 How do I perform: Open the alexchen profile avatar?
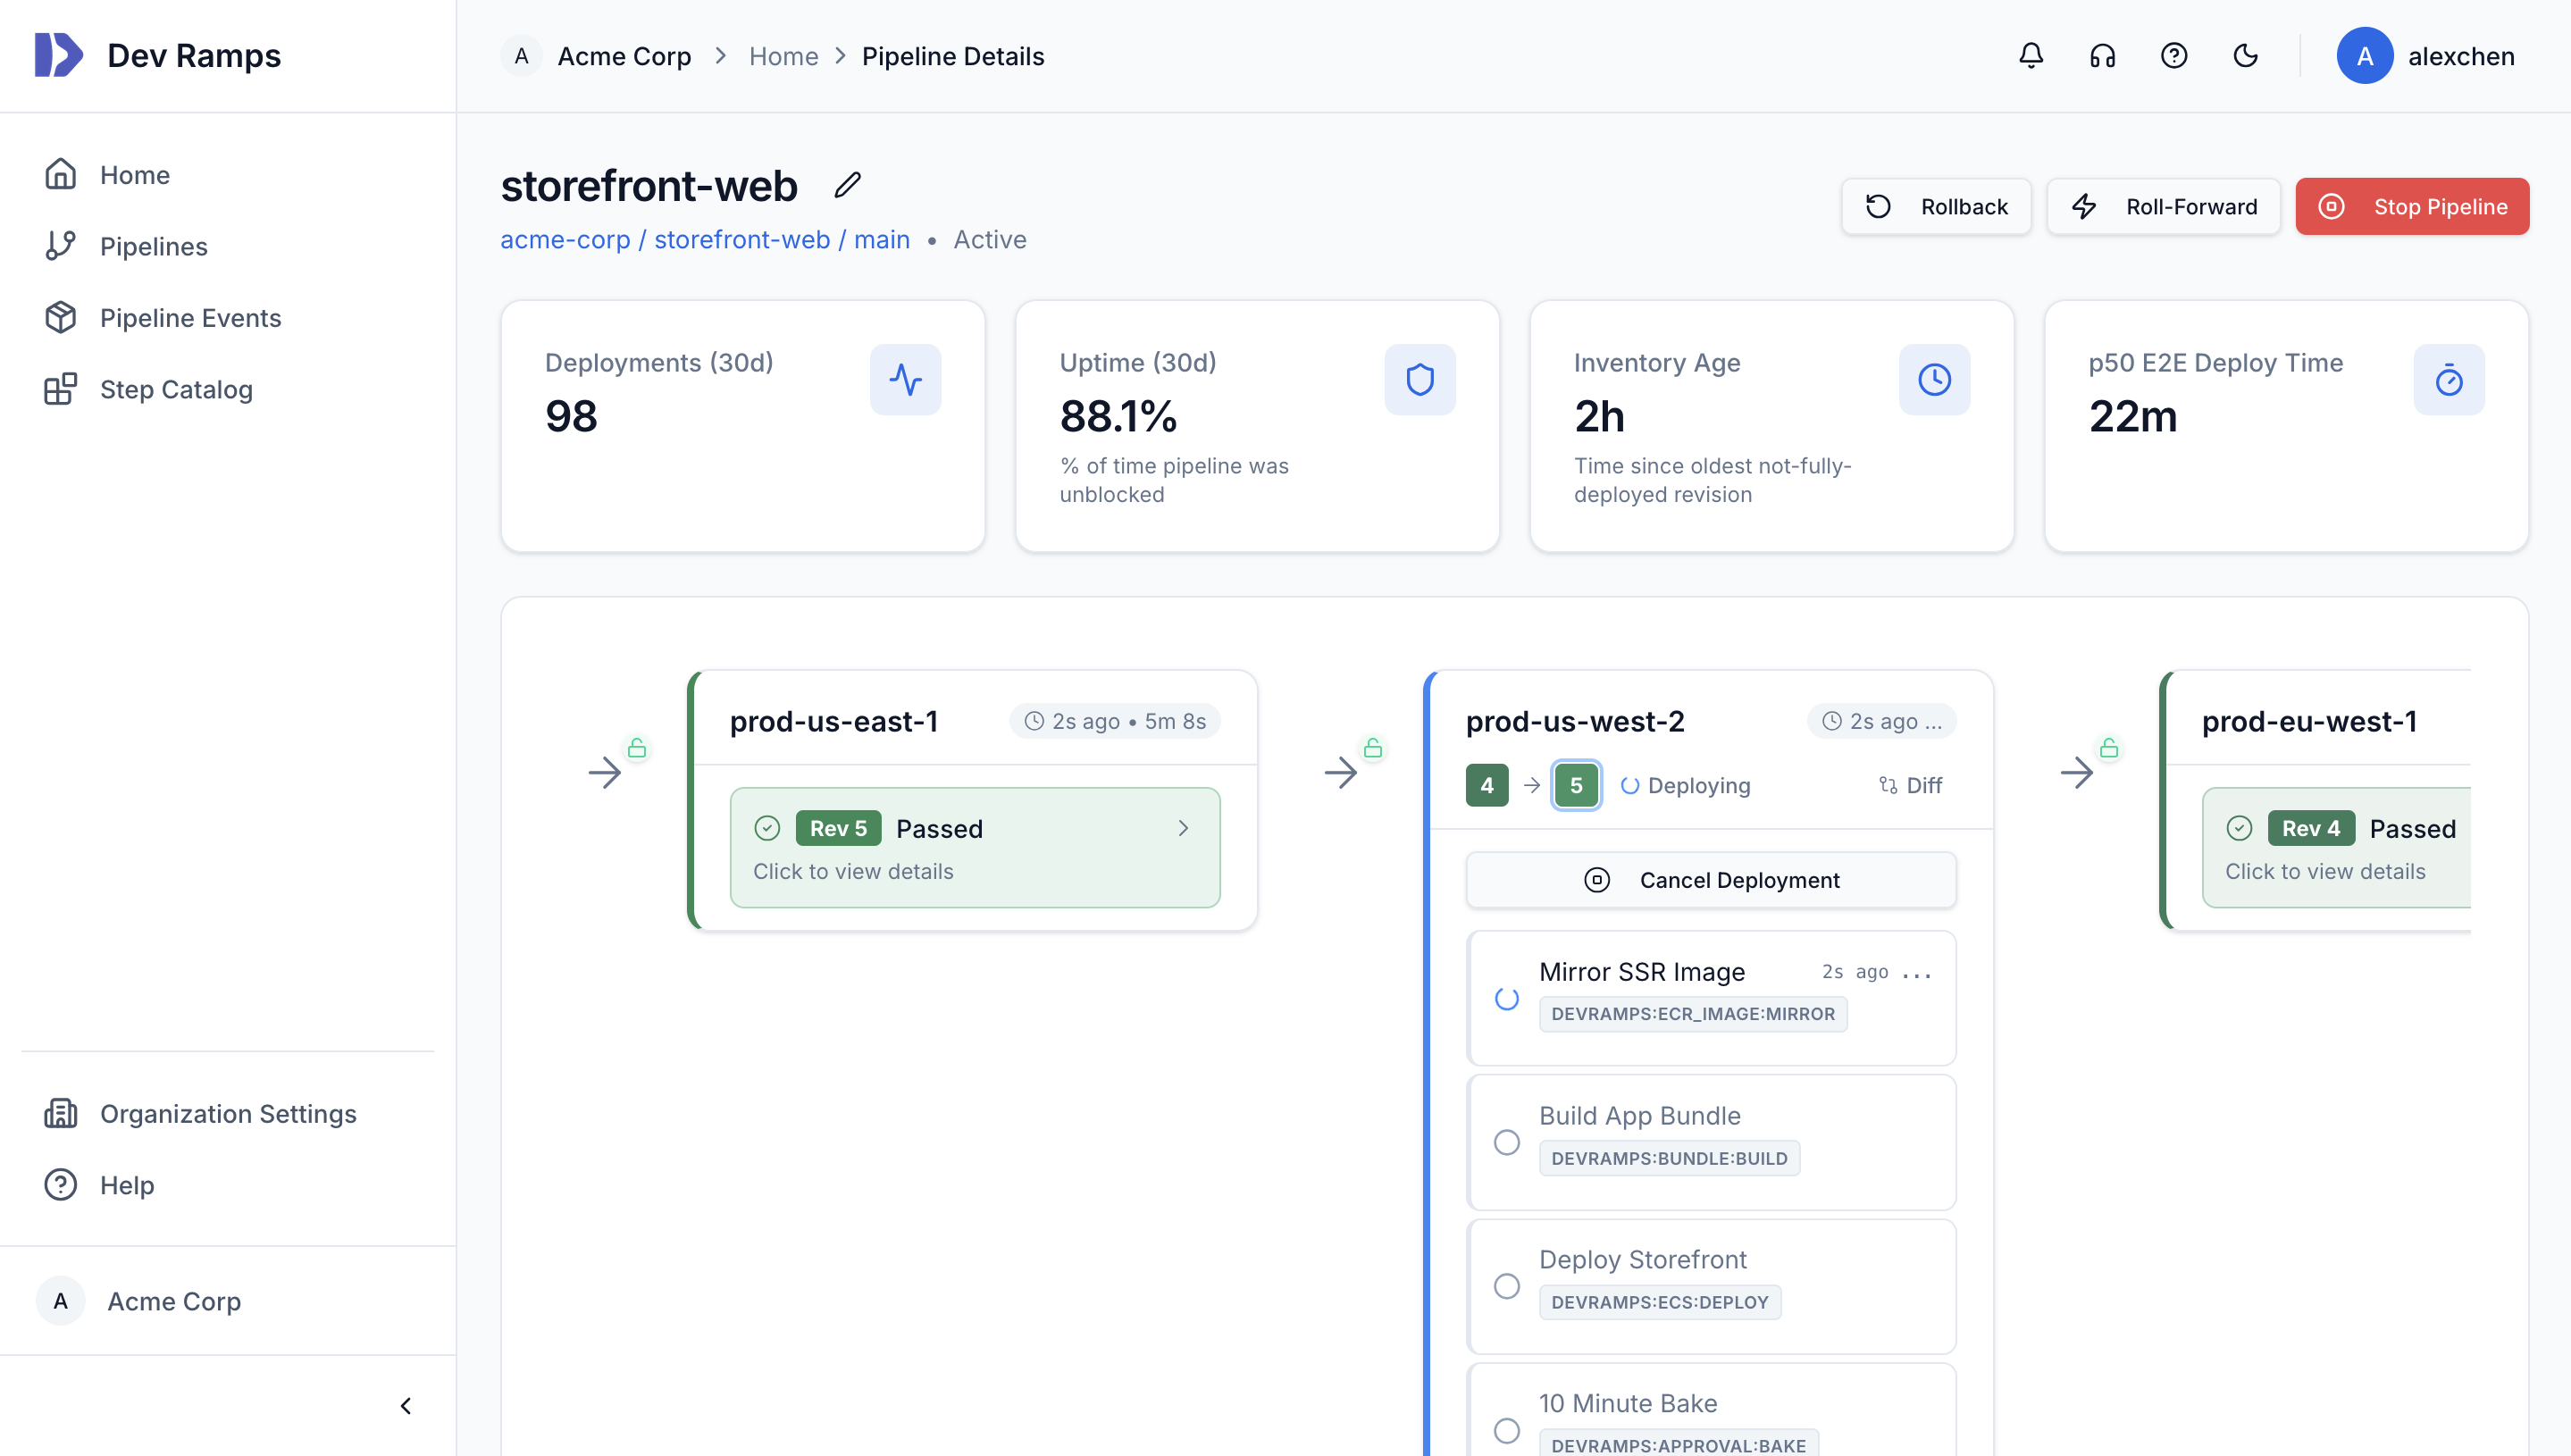[2365, 56]
